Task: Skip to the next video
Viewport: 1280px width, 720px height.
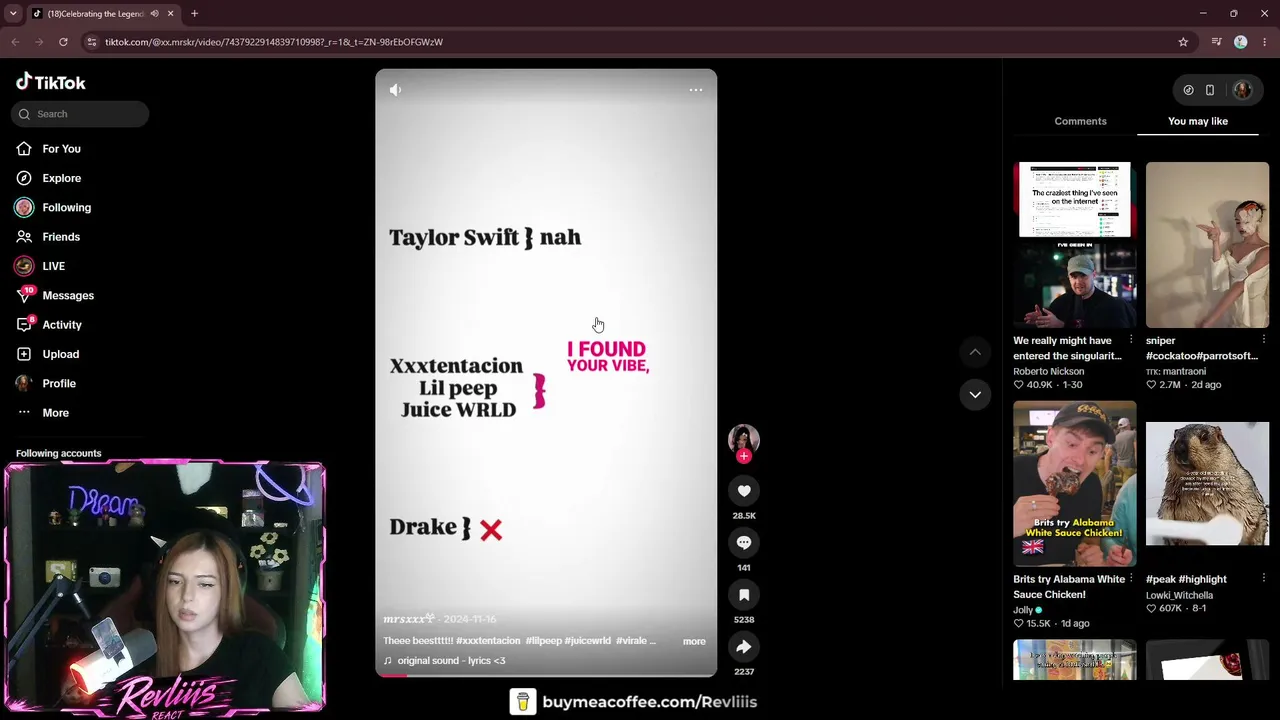Action: click(x=975, y=395)
